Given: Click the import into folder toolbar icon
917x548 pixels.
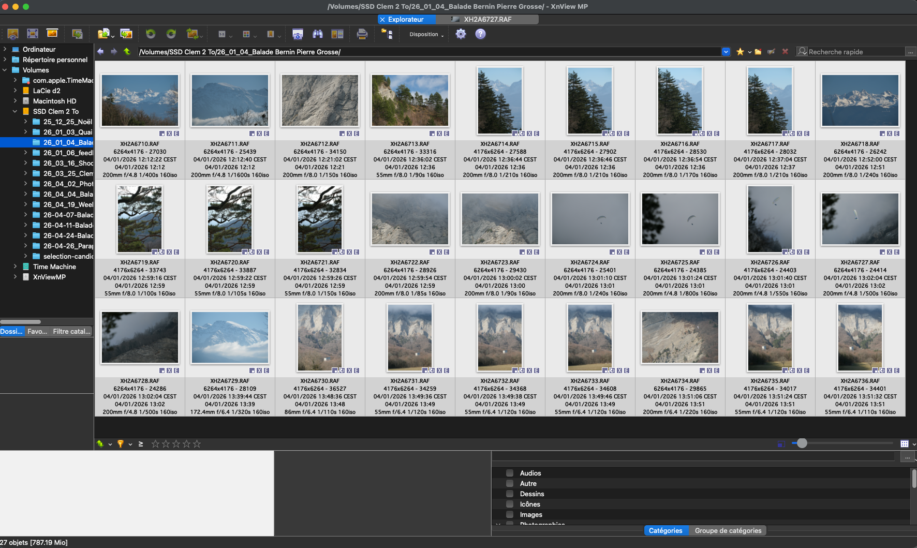Looking at the screenshot, I should pos(104,34).
